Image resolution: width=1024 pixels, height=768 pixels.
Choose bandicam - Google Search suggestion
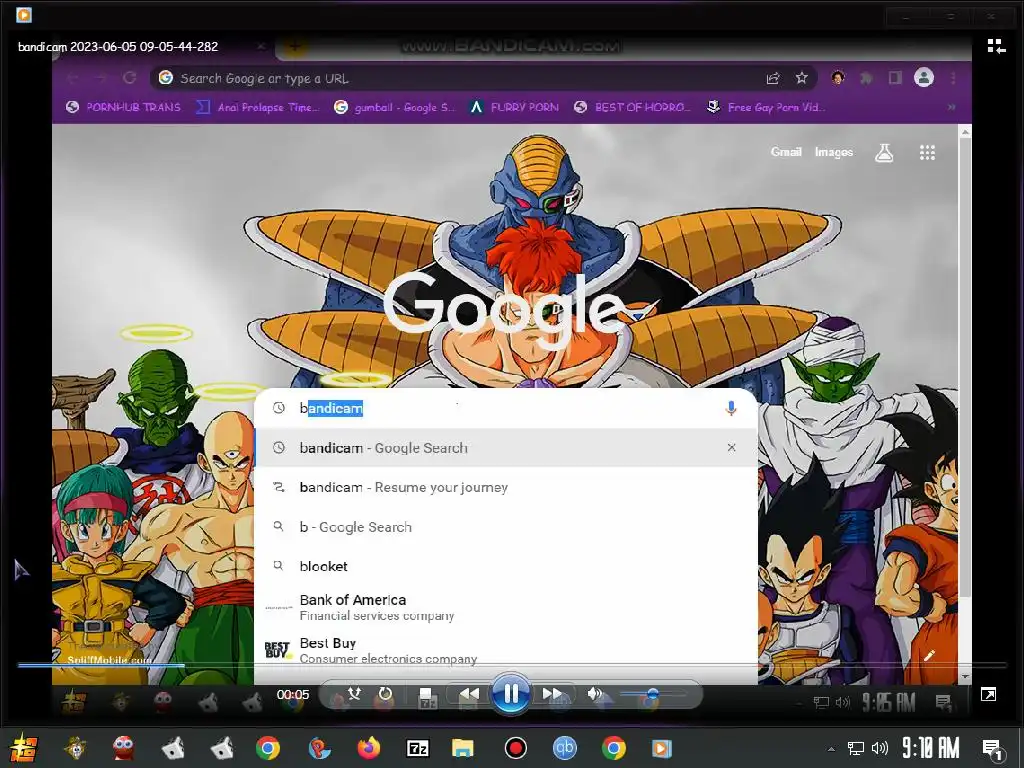pyautogui.click(x=505, y=448)
